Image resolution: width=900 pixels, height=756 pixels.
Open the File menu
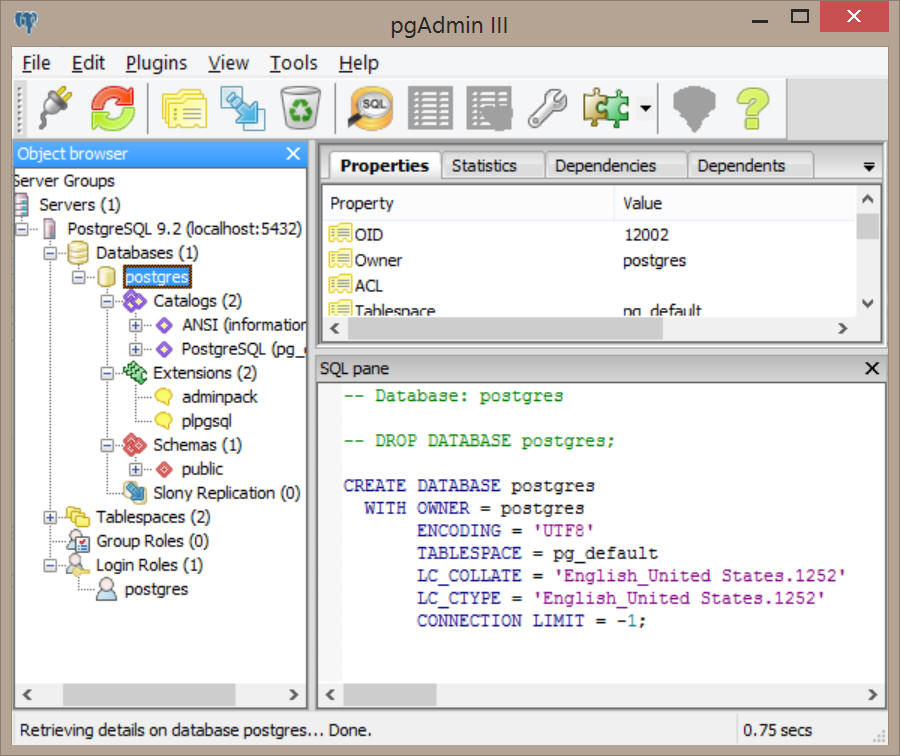pos(36,63)
